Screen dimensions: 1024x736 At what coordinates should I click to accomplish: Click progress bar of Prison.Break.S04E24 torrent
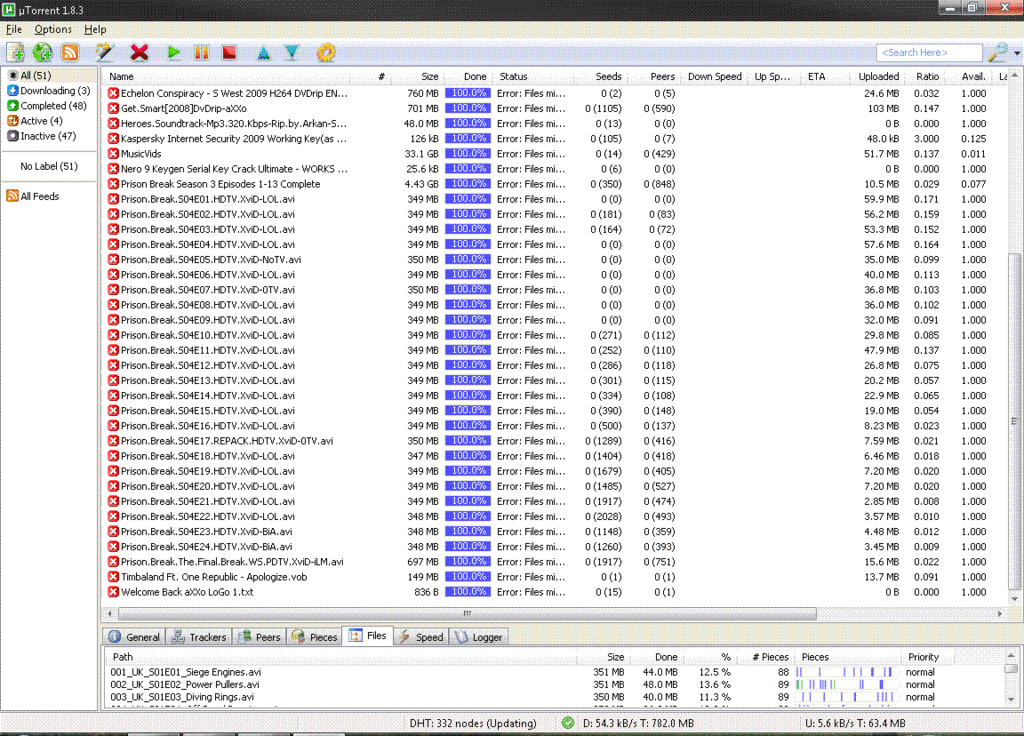[468, 547]
